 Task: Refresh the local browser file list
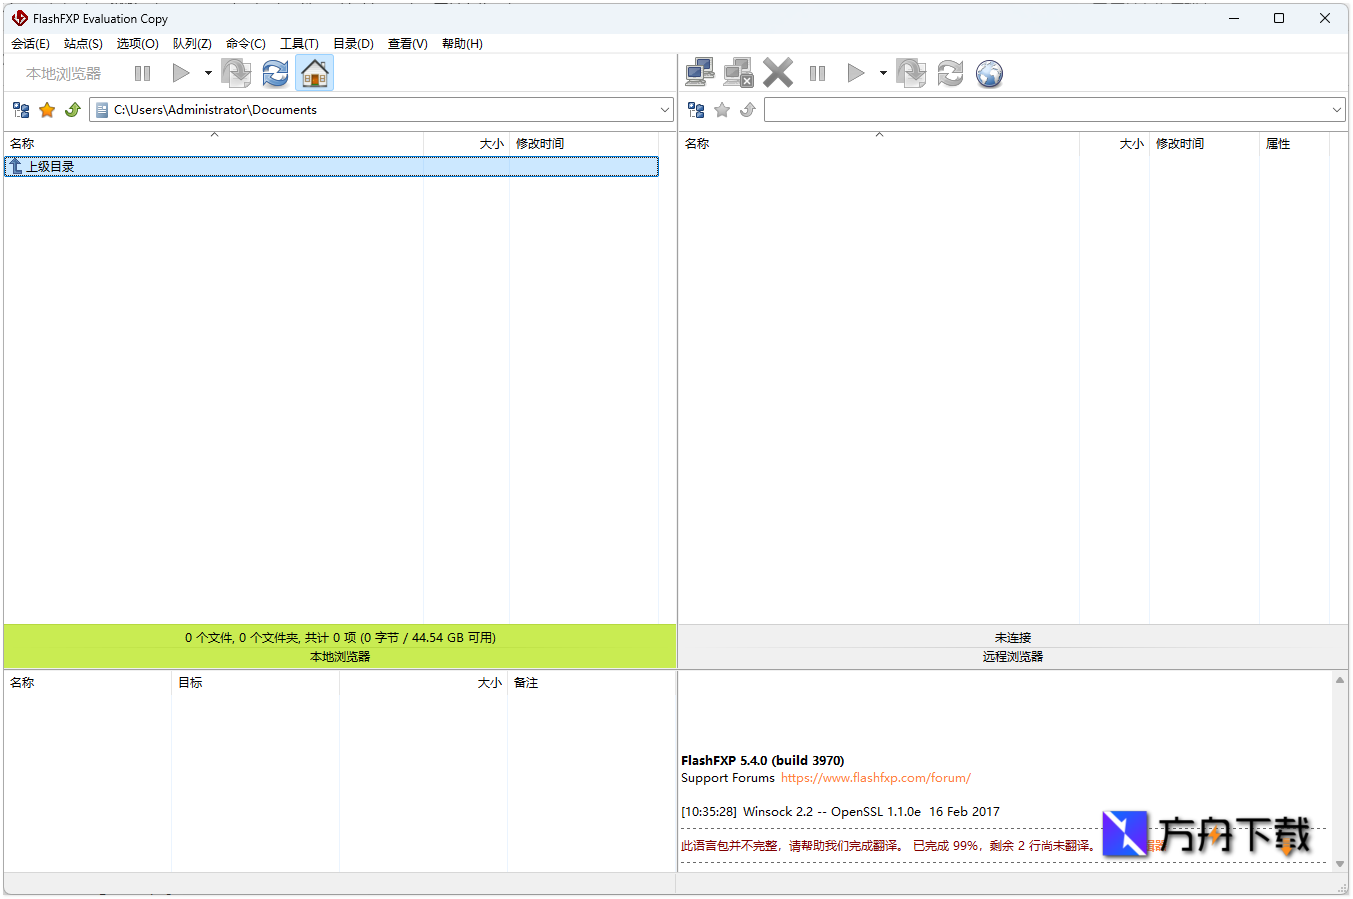(x=275, y=73)
